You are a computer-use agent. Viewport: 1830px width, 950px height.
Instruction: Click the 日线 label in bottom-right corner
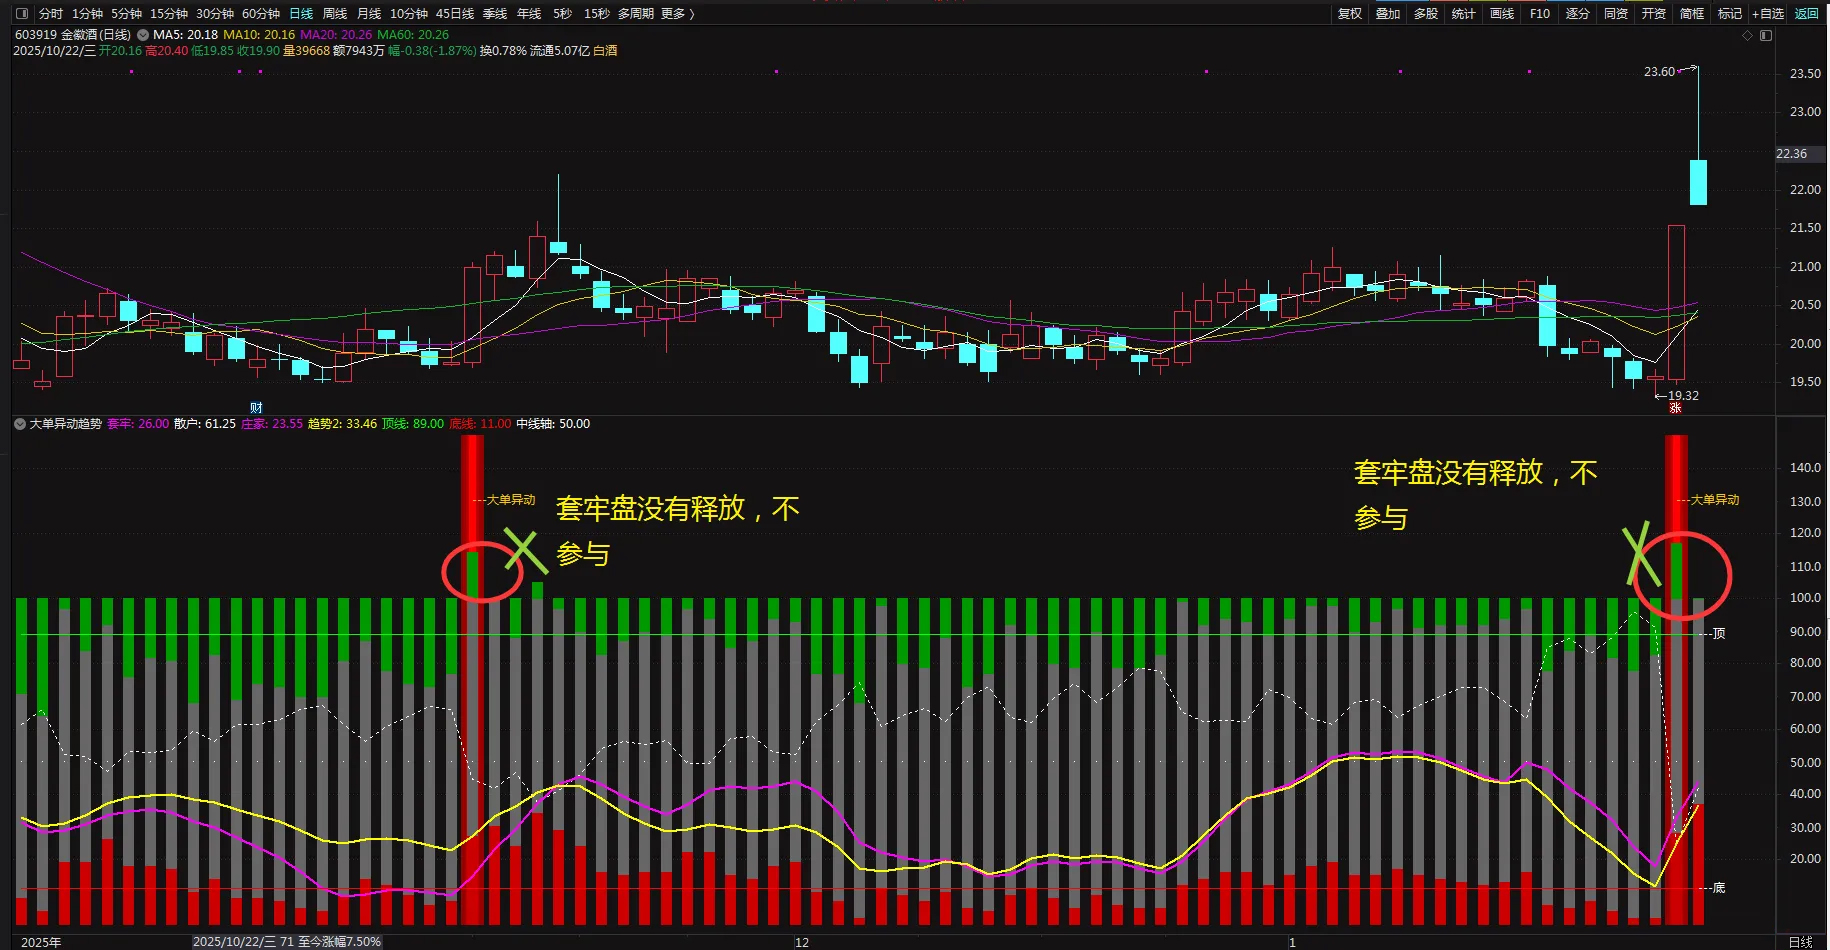pyautogui.click(x=1801, y=942)
